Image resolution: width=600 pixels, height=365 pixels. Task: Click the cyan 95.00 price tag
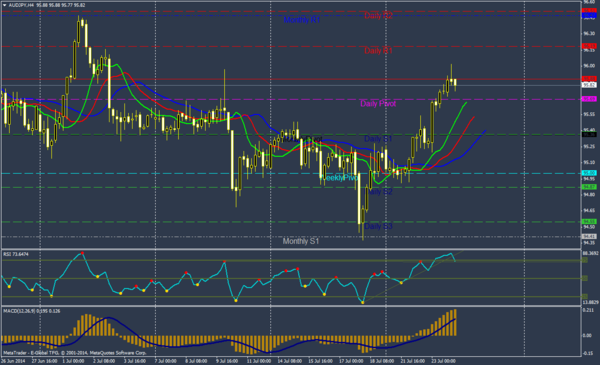589,173
